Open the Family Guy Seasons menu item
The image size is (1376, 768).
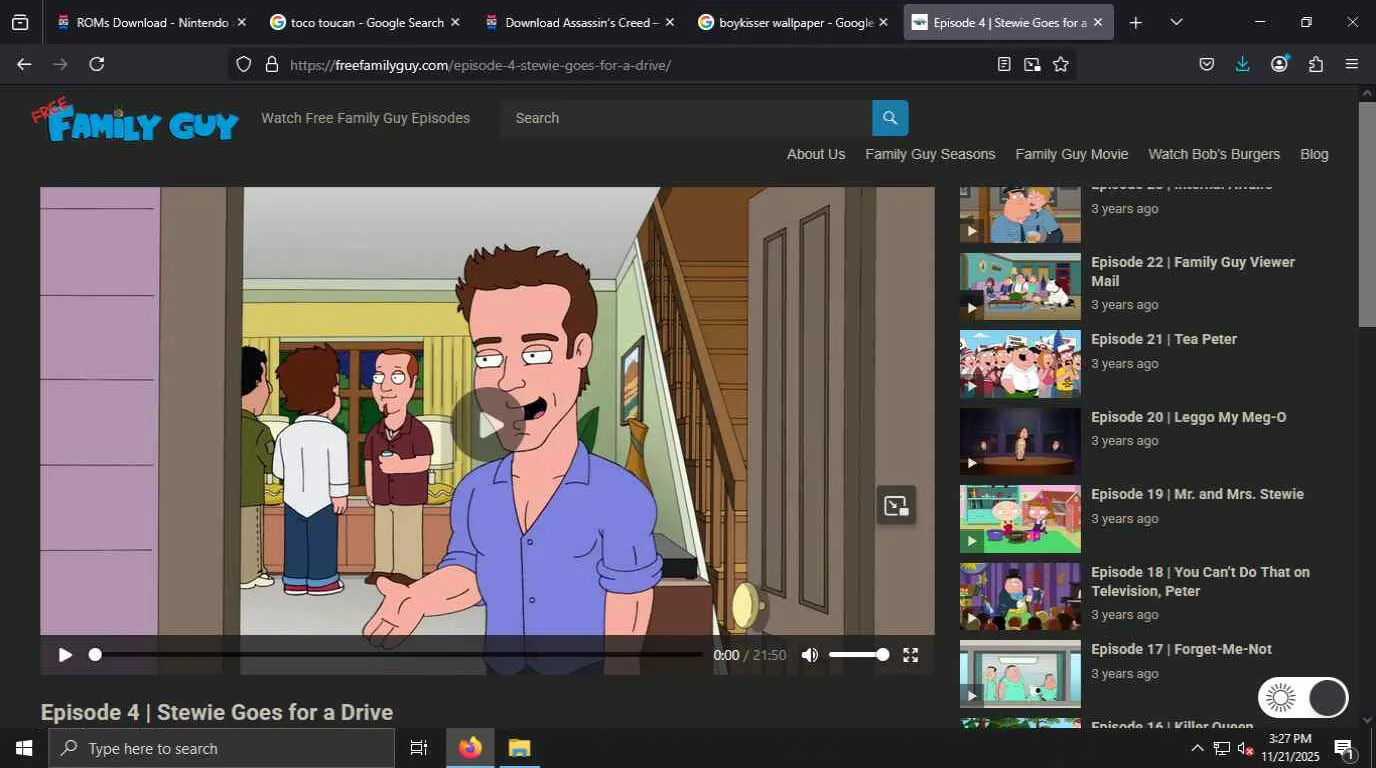click(930, 154)
